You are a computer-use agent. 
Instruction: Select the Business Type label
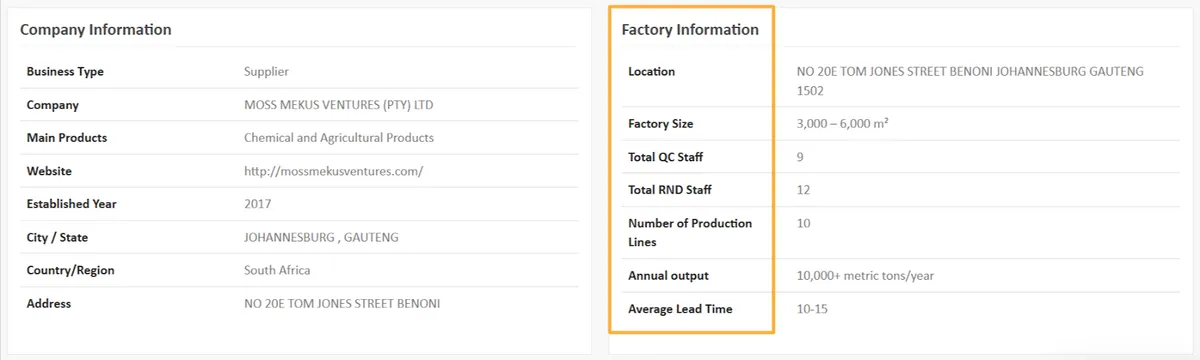tap(65, 72)
